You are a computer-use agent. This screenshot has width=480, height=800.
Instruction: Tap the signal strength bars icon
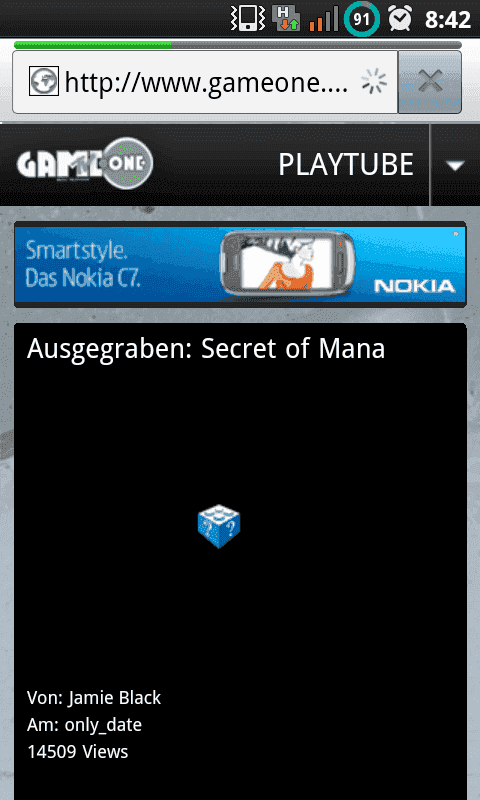coord(324,19)
